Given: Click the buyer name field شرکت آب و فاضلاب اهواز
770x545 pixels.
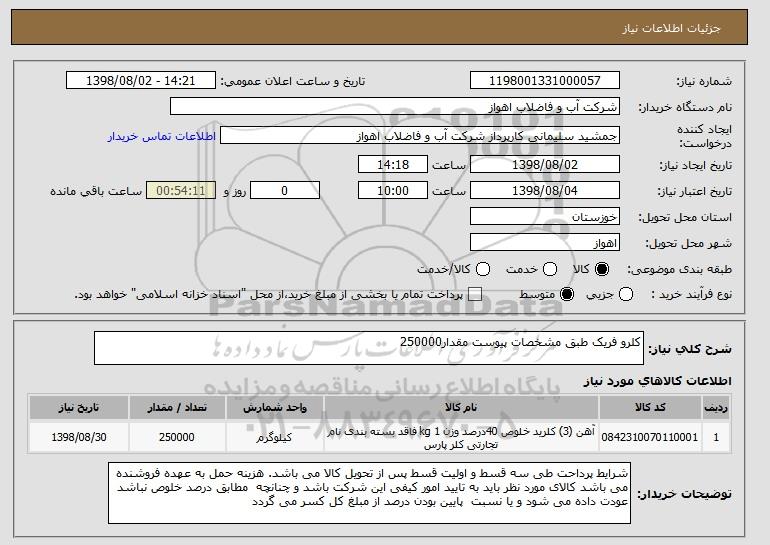Looking at the screenshot, I should click(395, 107).
